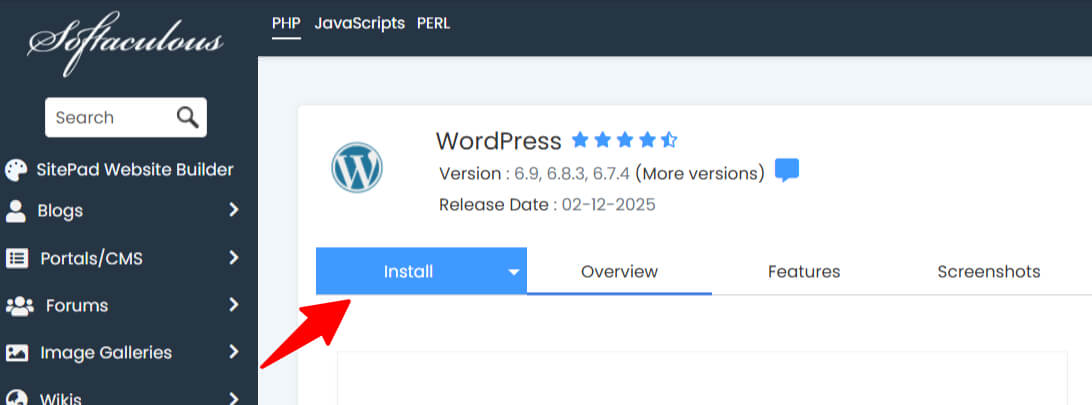
Task: Switch to the JavaScripts tab
Action: (359, 24)
